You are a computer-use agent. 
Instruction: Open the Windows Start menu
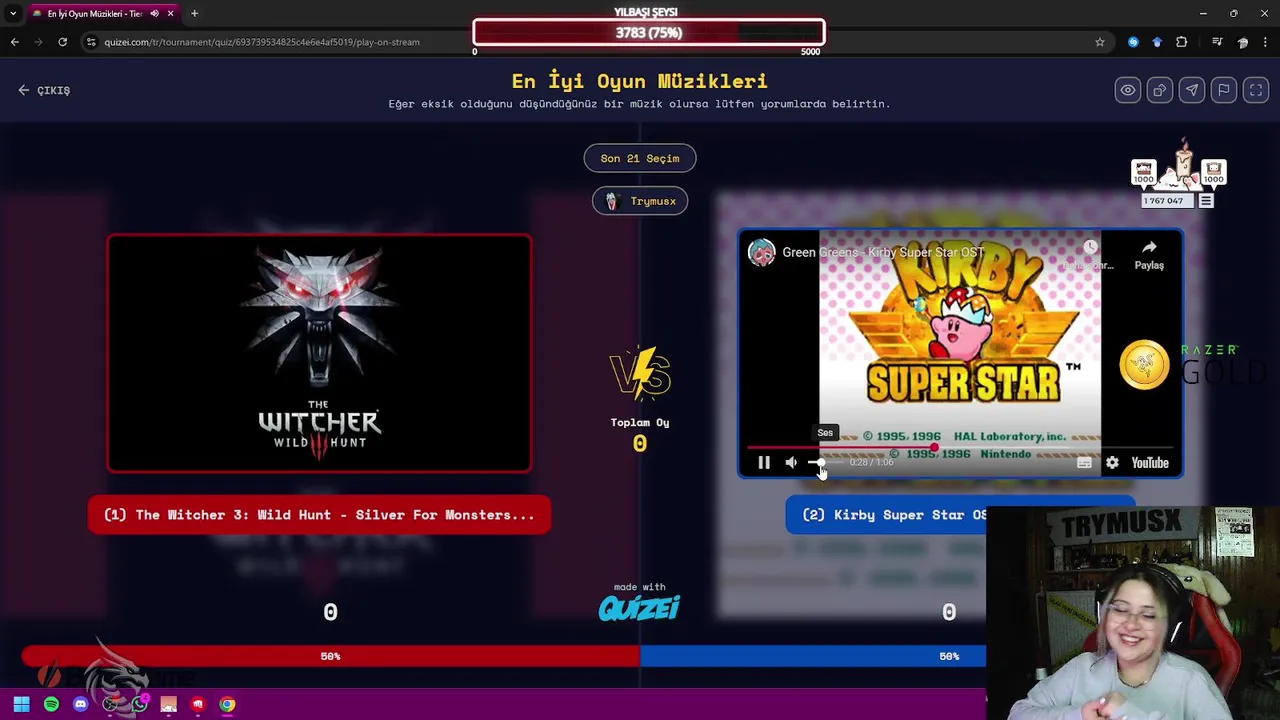[x=21, y=704]
